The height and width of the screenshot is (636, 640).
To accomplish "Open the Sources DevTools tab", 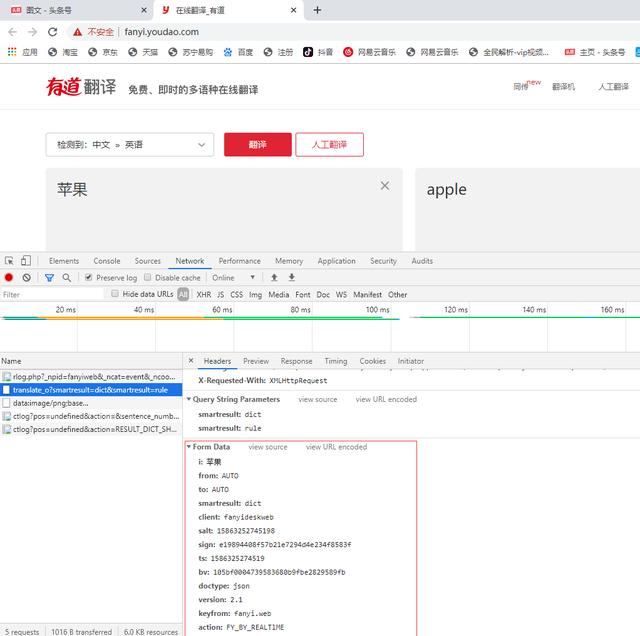I will point(147,261).
